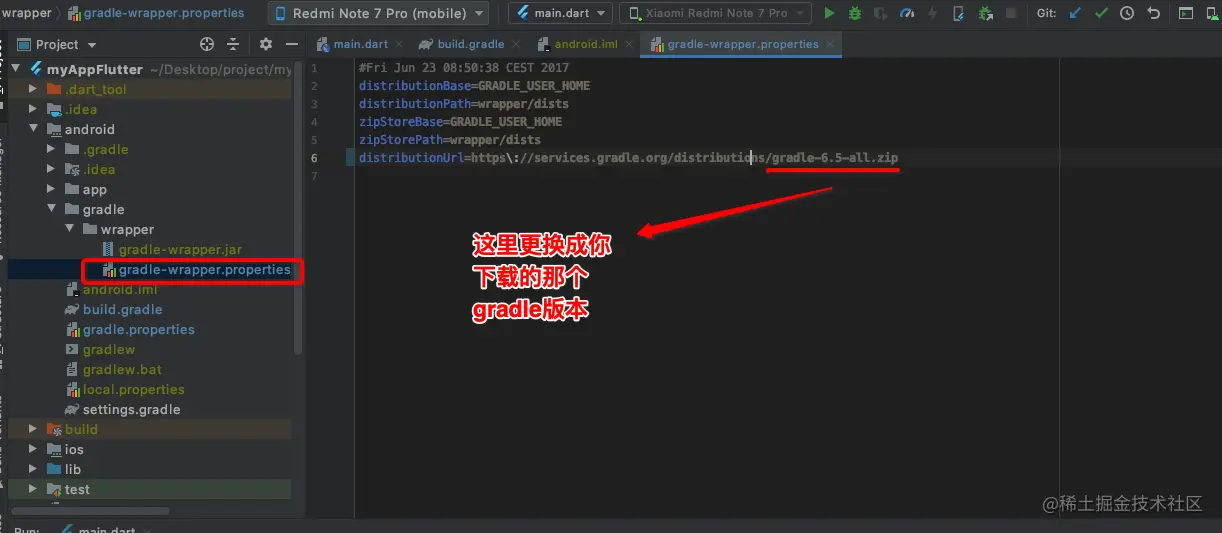The height and width of the screenshot is (533, 1222).
Task: Click the wrapper breadcrumb segment
Action: click(x=27, y=13)
